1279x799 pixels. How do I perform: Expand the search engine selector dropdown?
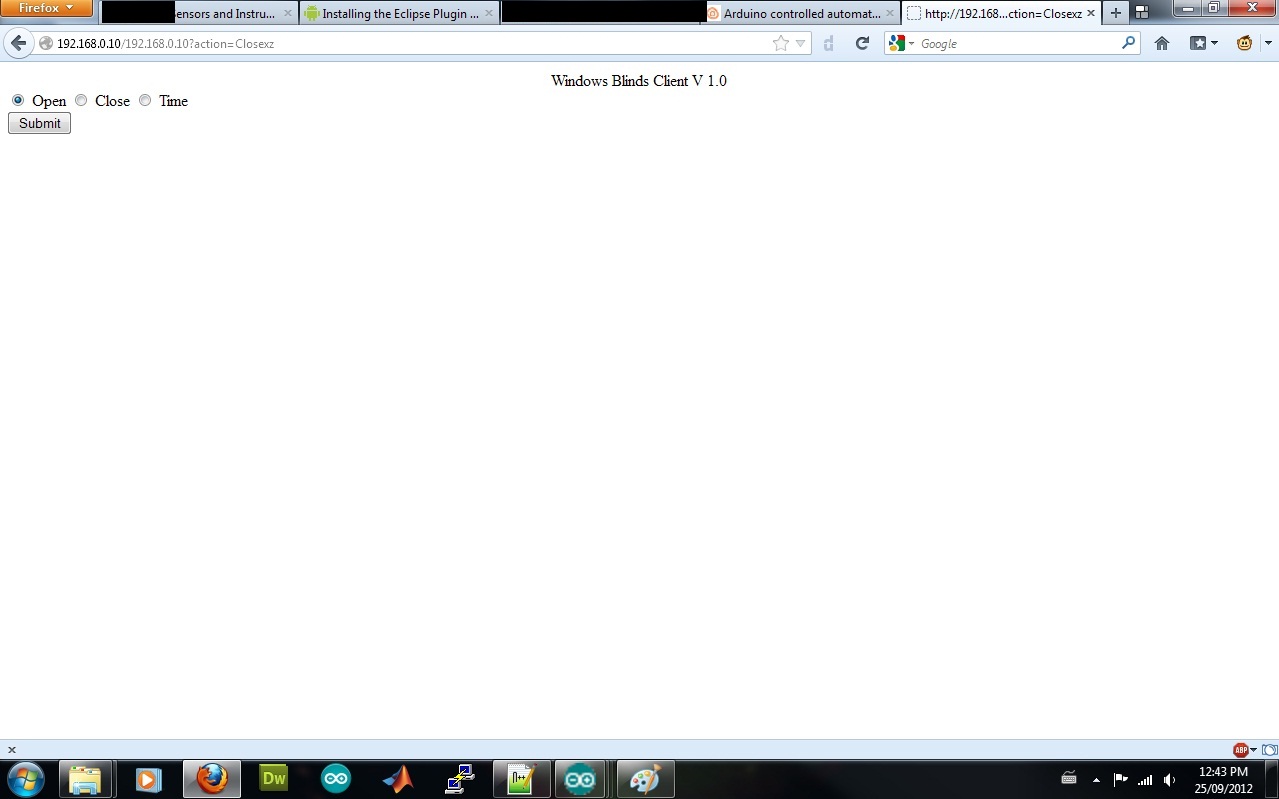[x=900, y=44]
